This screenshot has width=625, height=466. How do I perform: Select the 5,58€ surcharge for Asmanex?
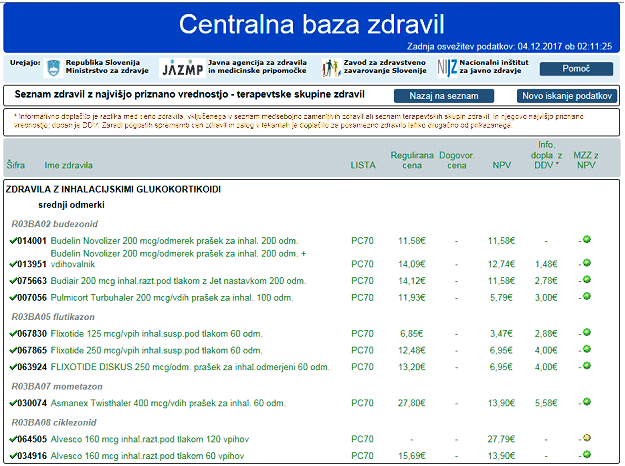click(x=546, y=403)
